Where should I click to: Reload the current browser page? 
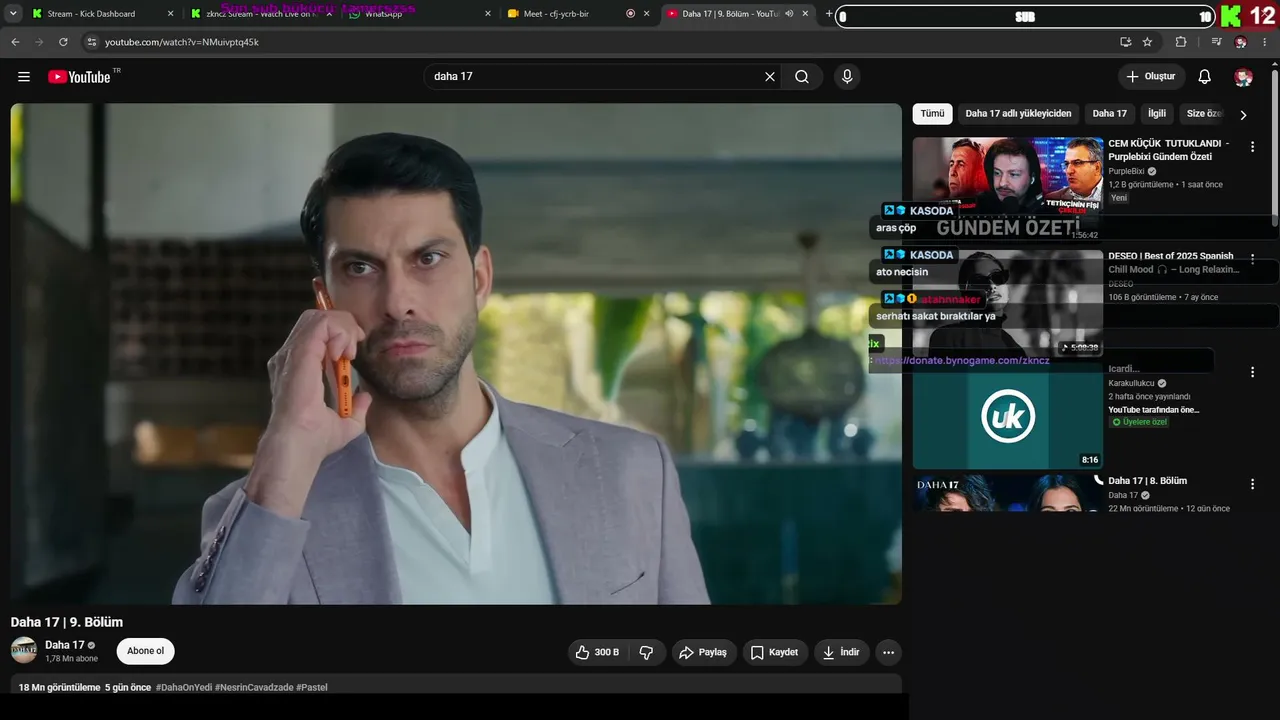tap(63, 42)
